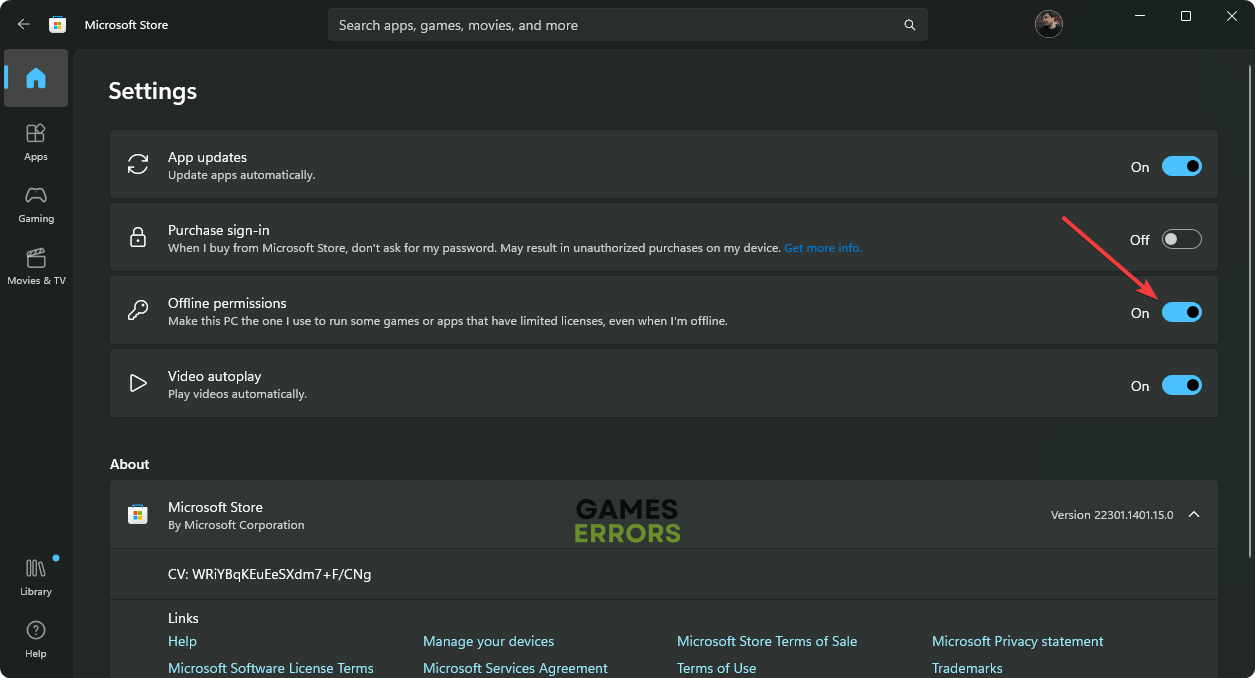Go to the Home page in sidebar
The width and height of the screenshot is (1255, 678).
[x=36, y=78]
